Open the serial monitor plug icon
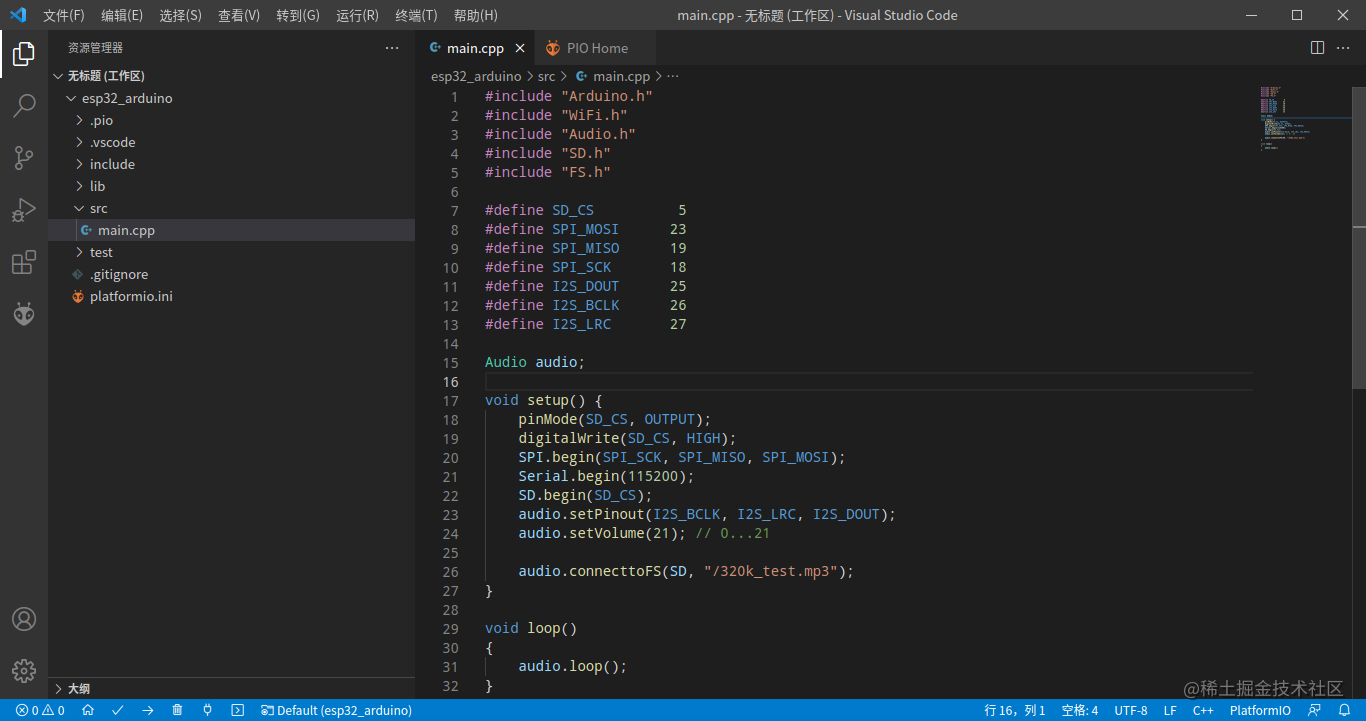1366x721 pixels. 207,710
